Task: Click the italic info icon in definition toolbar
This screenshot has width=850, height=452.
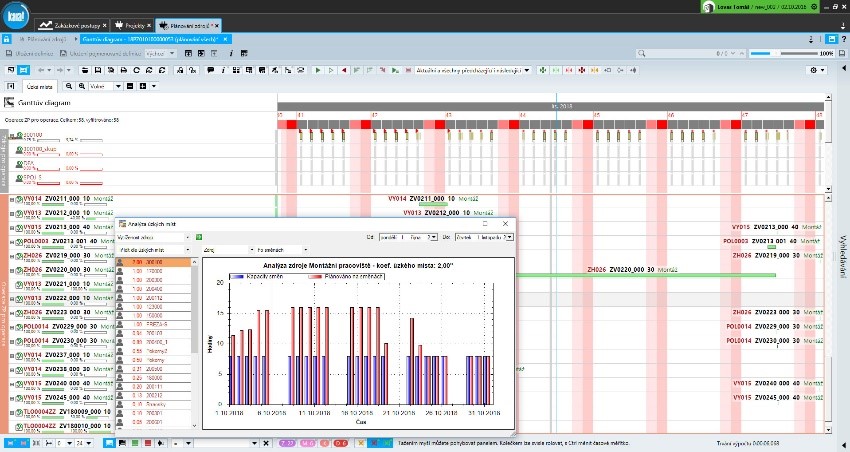Action: point(231,53)
